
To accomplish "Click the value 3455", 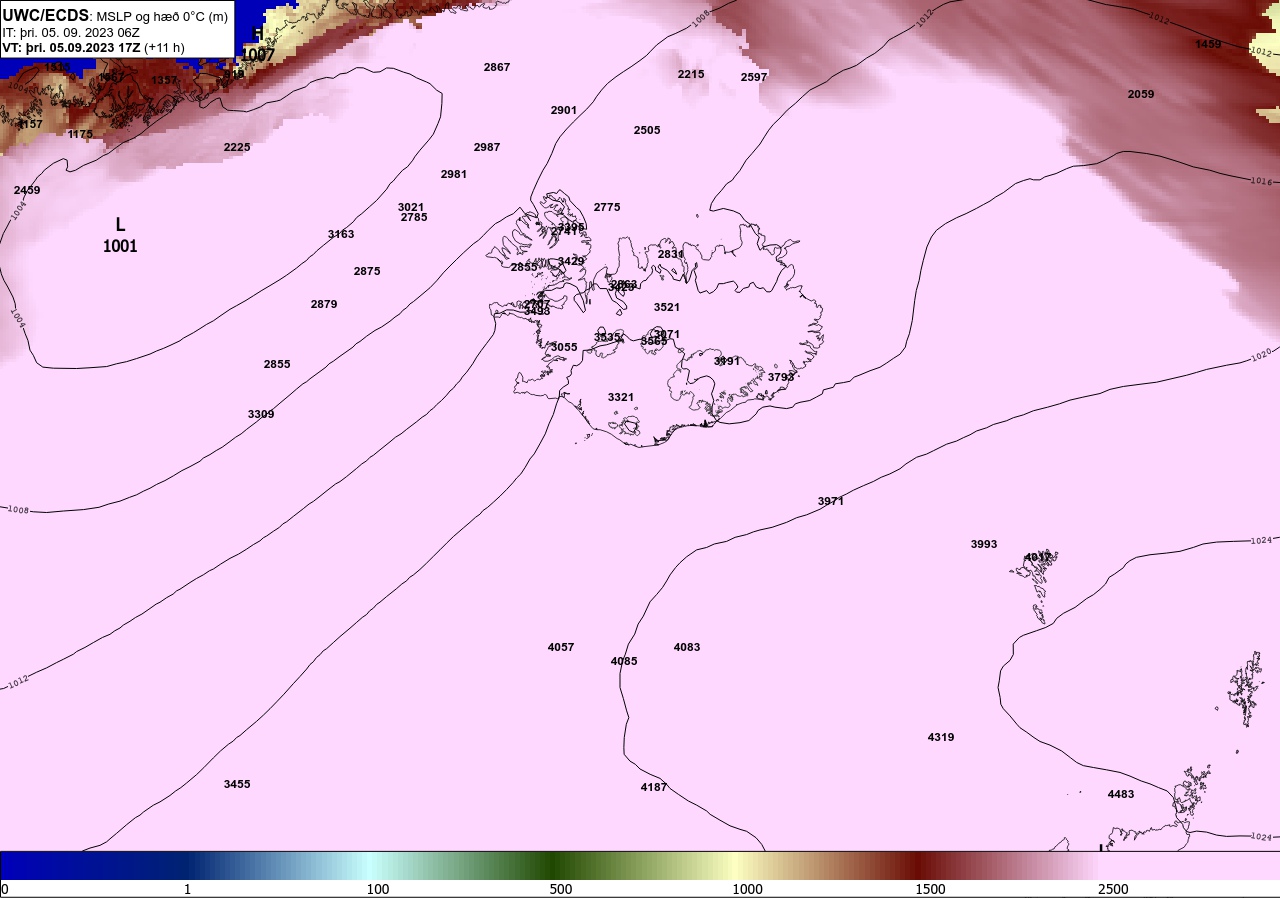I will coord(237,784).
